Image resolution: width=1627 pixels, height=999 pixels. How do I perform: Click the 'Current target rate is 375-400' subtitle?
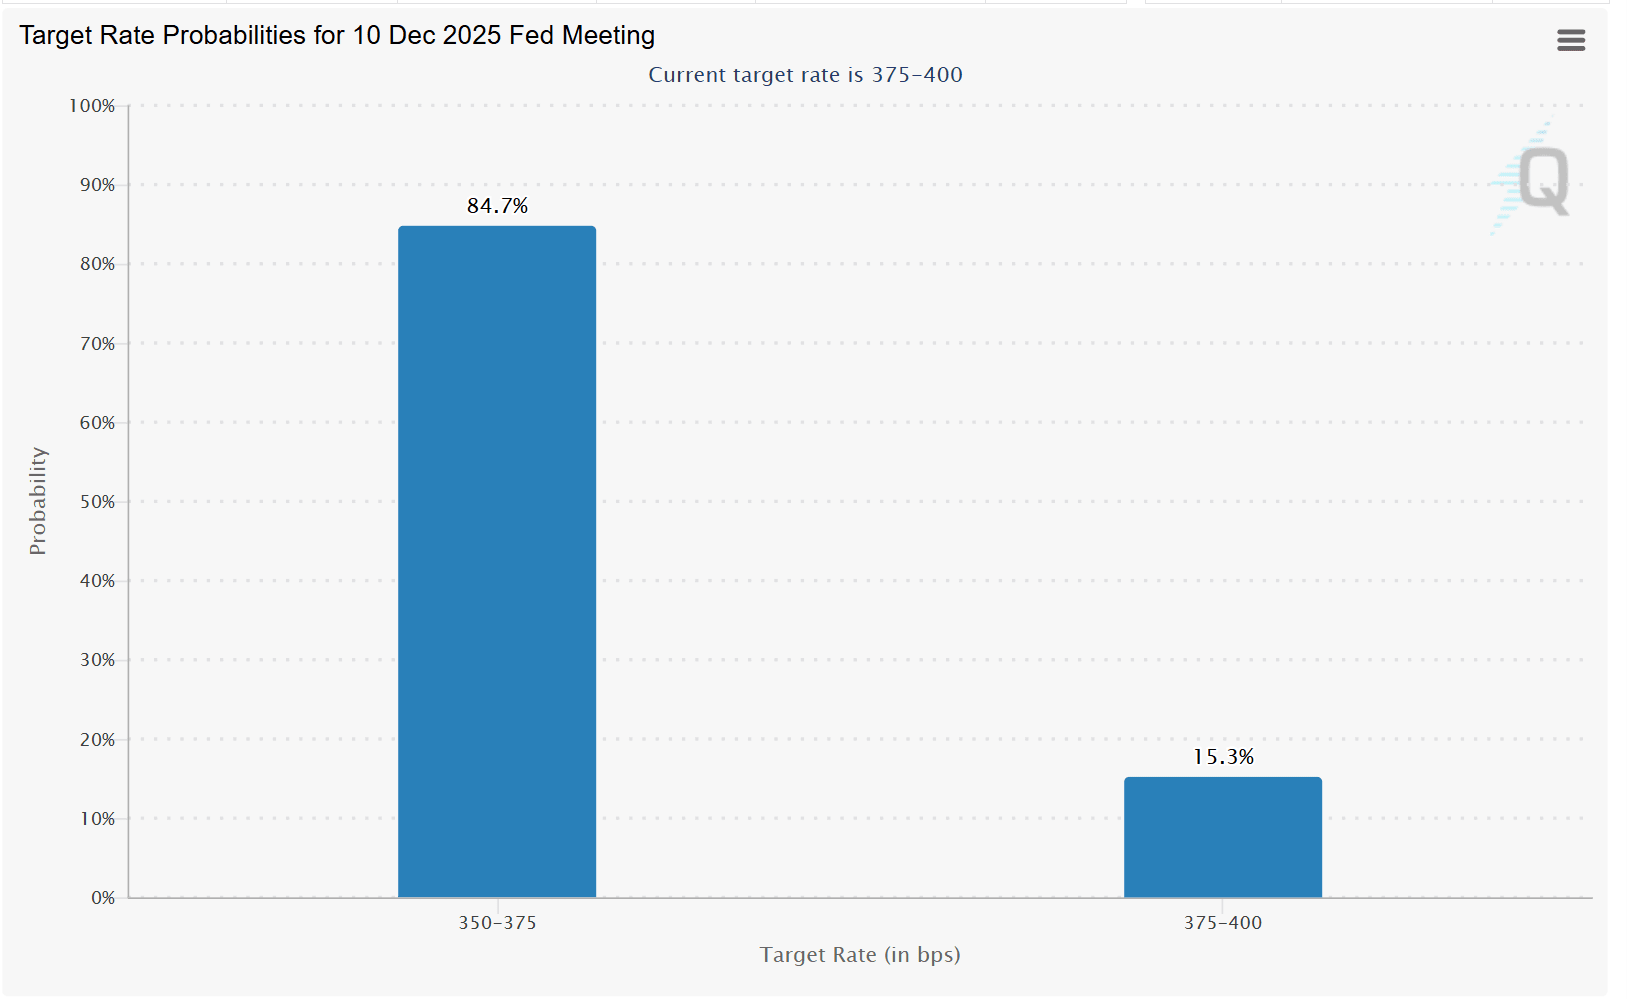pos(806,74)
